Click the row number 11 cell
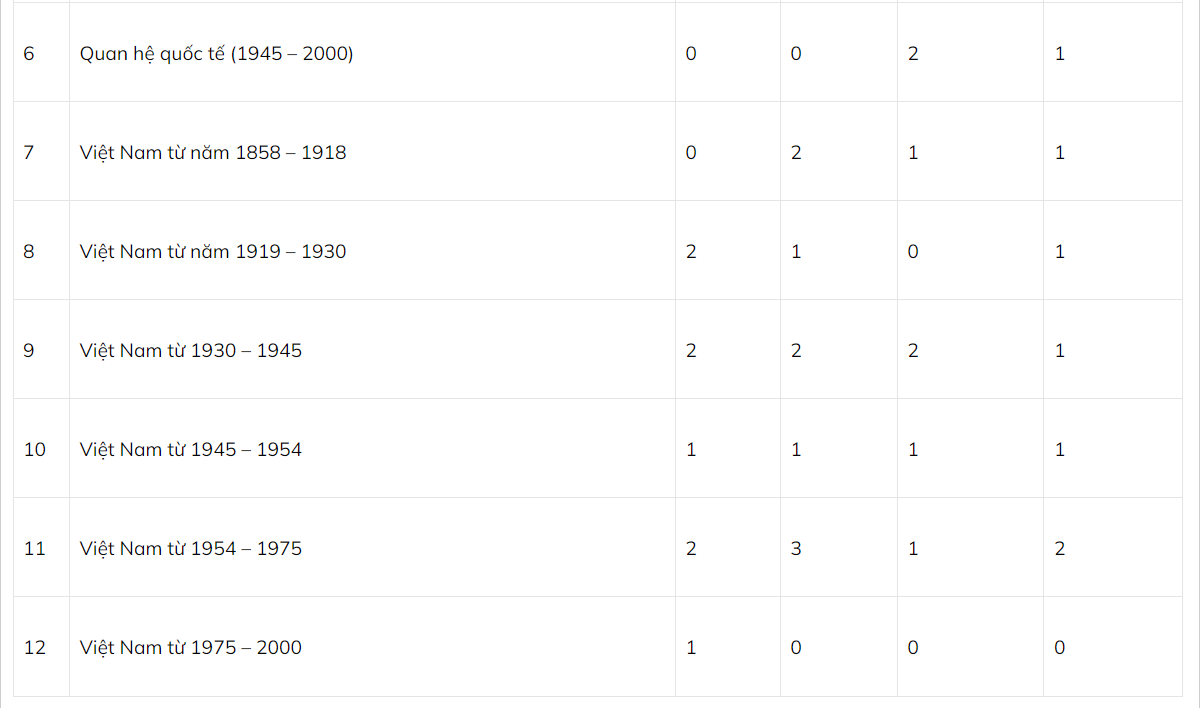1204x708 pixels. point(35,549)
